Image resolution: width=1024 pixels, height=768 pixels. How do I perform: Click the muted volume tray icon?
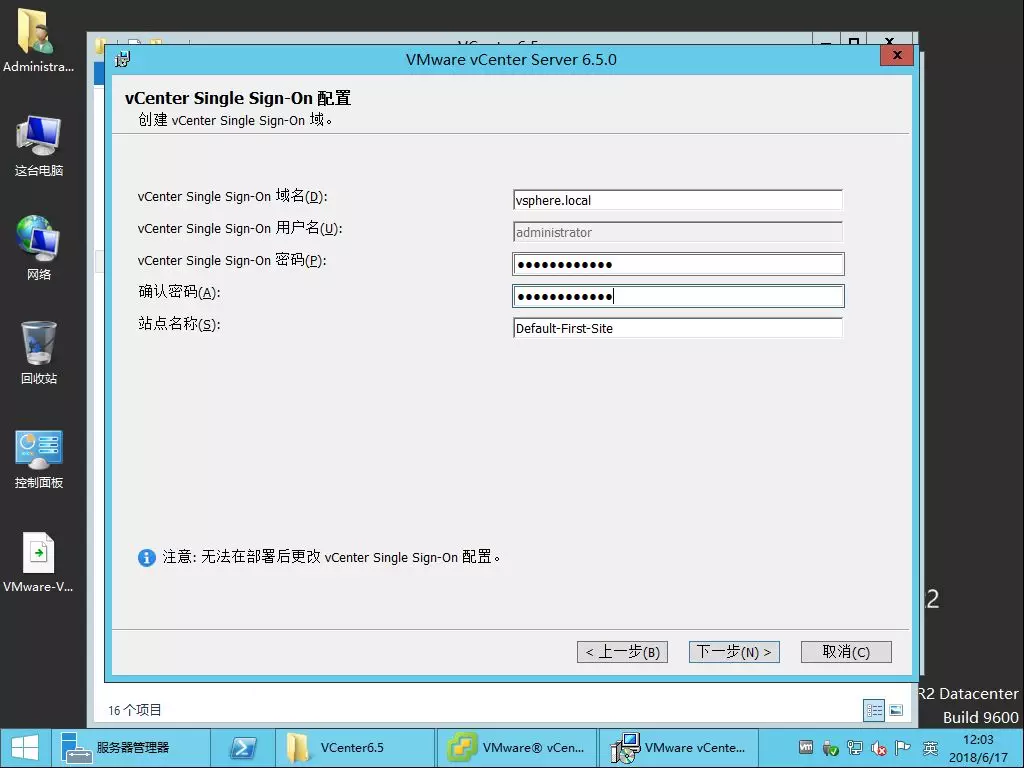click(x=879, y=748)
